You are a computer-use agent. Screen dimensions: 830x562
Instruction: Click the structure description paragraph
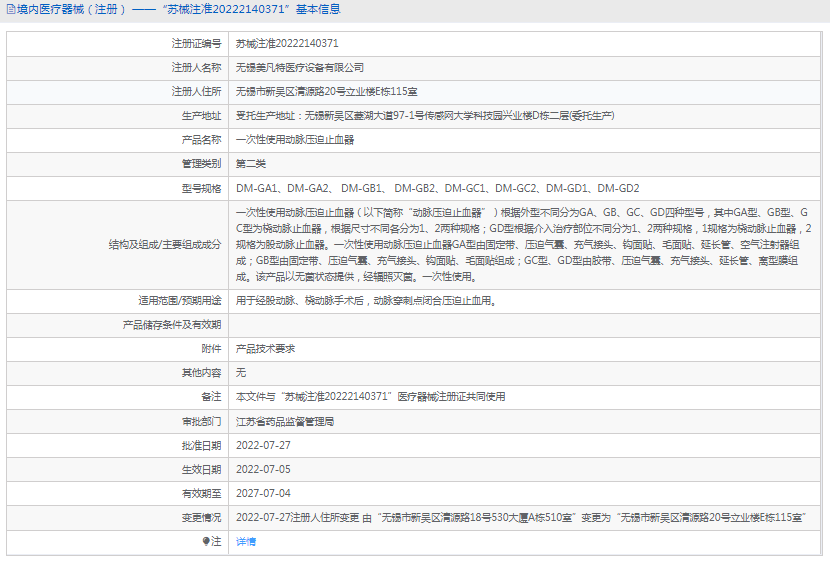524,244
